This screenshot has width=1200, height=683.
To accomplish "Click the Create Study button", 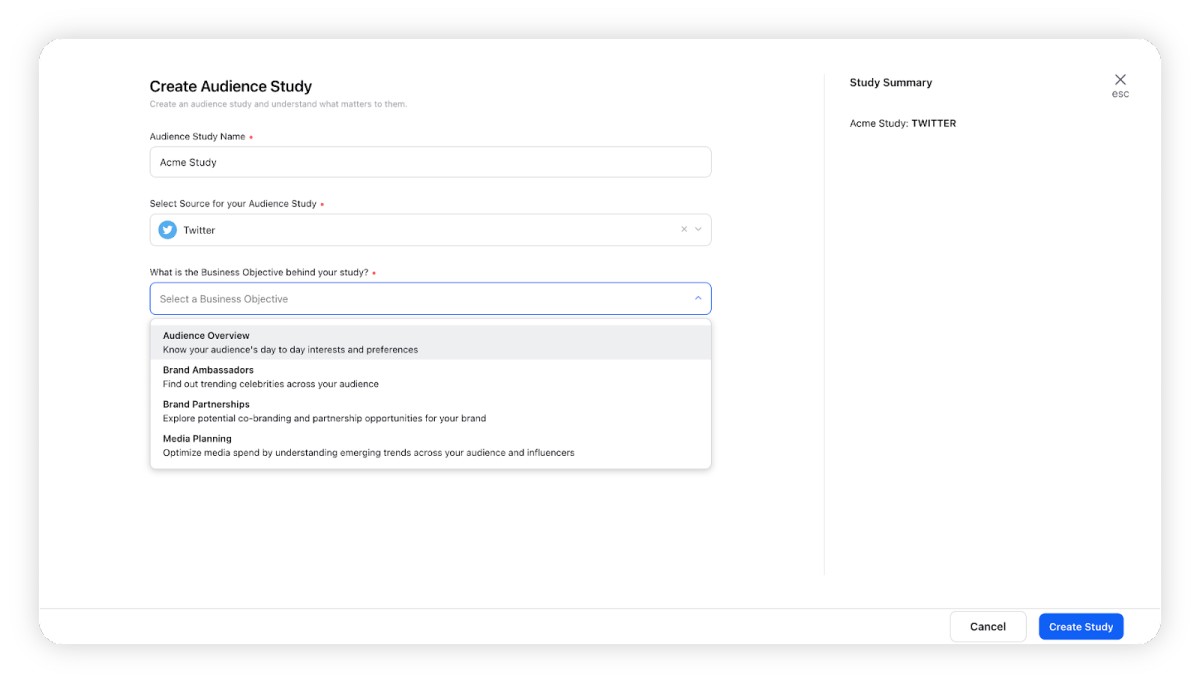I will pos(1081,626).
